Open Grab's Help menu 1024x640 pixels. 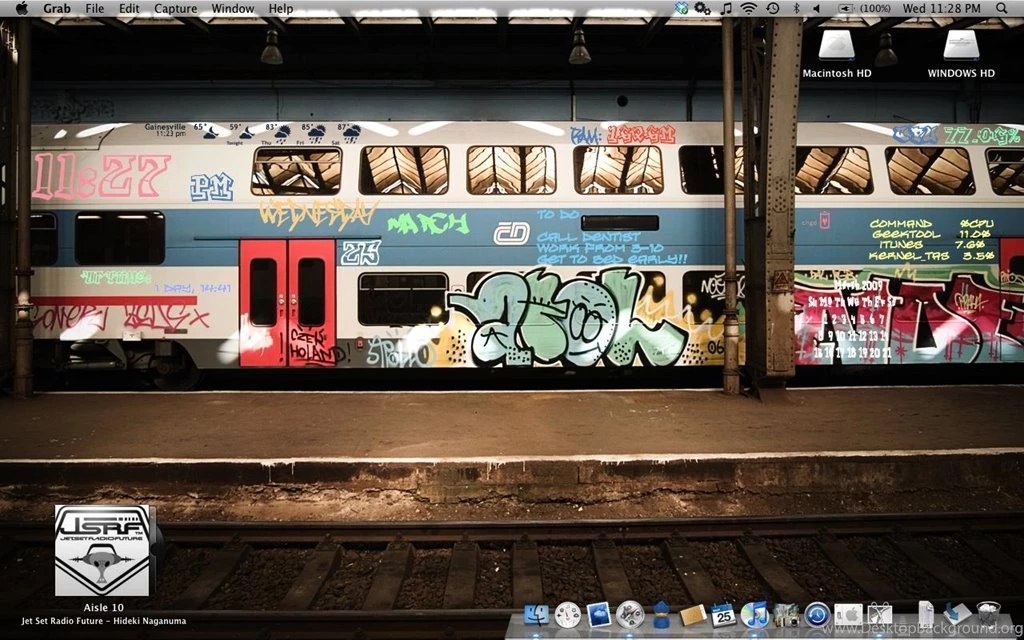pos(281,8)
